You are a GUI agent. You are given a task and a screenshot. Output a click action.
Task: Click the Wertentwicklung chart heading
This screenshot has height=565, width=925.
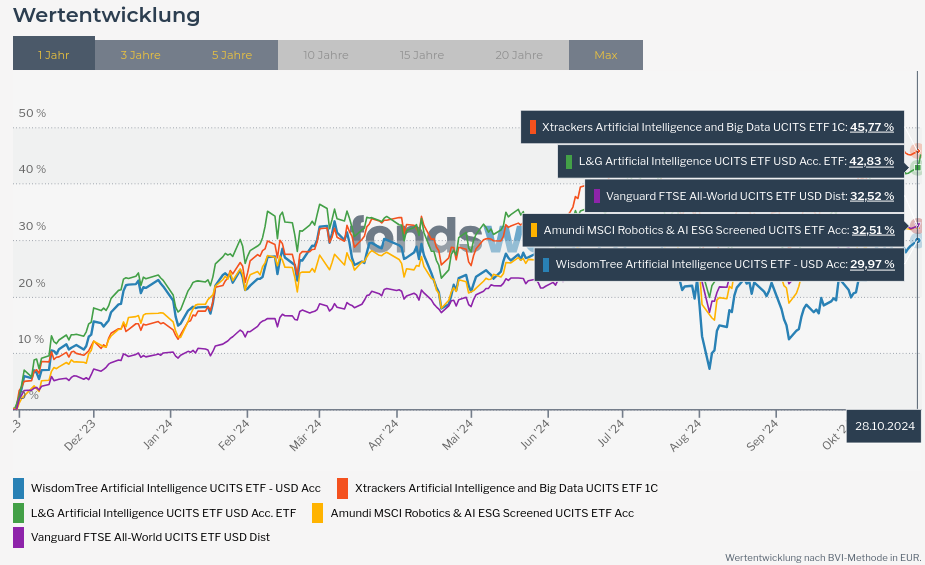(x=106, y=15)
